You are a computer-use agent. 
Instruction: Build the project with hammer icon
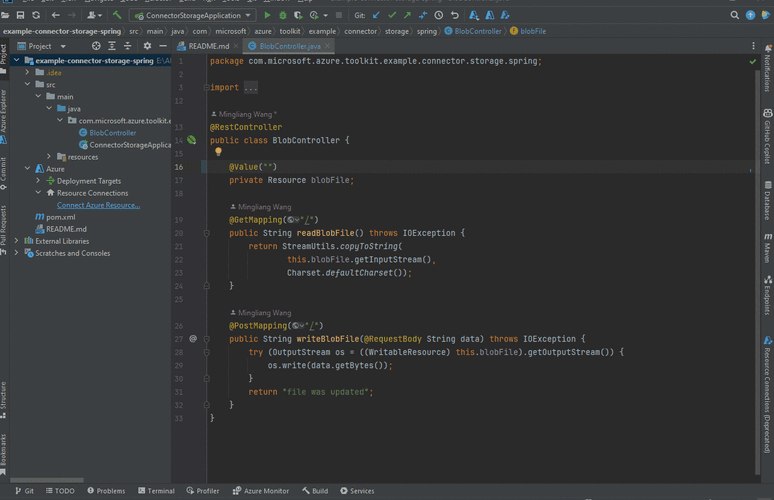pyautogui.click(x=117, y=15)
